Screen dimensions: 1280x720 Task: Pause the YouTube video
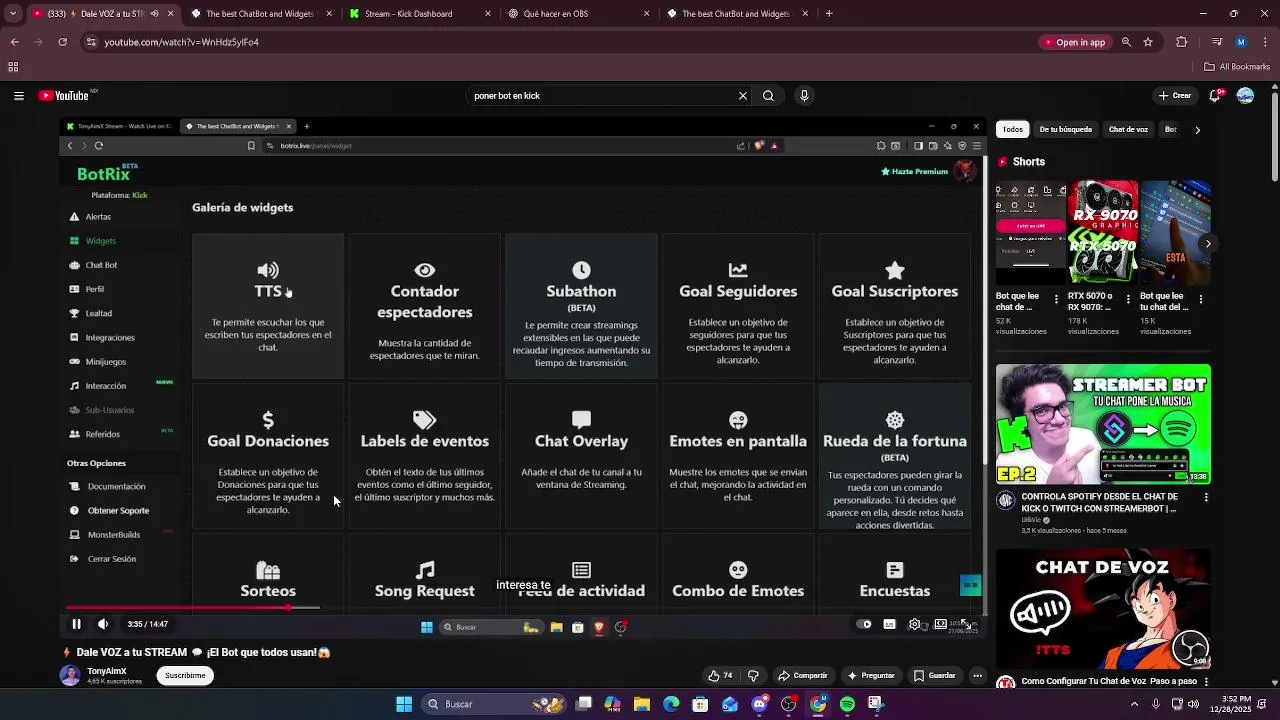click(x=76, y=624)
